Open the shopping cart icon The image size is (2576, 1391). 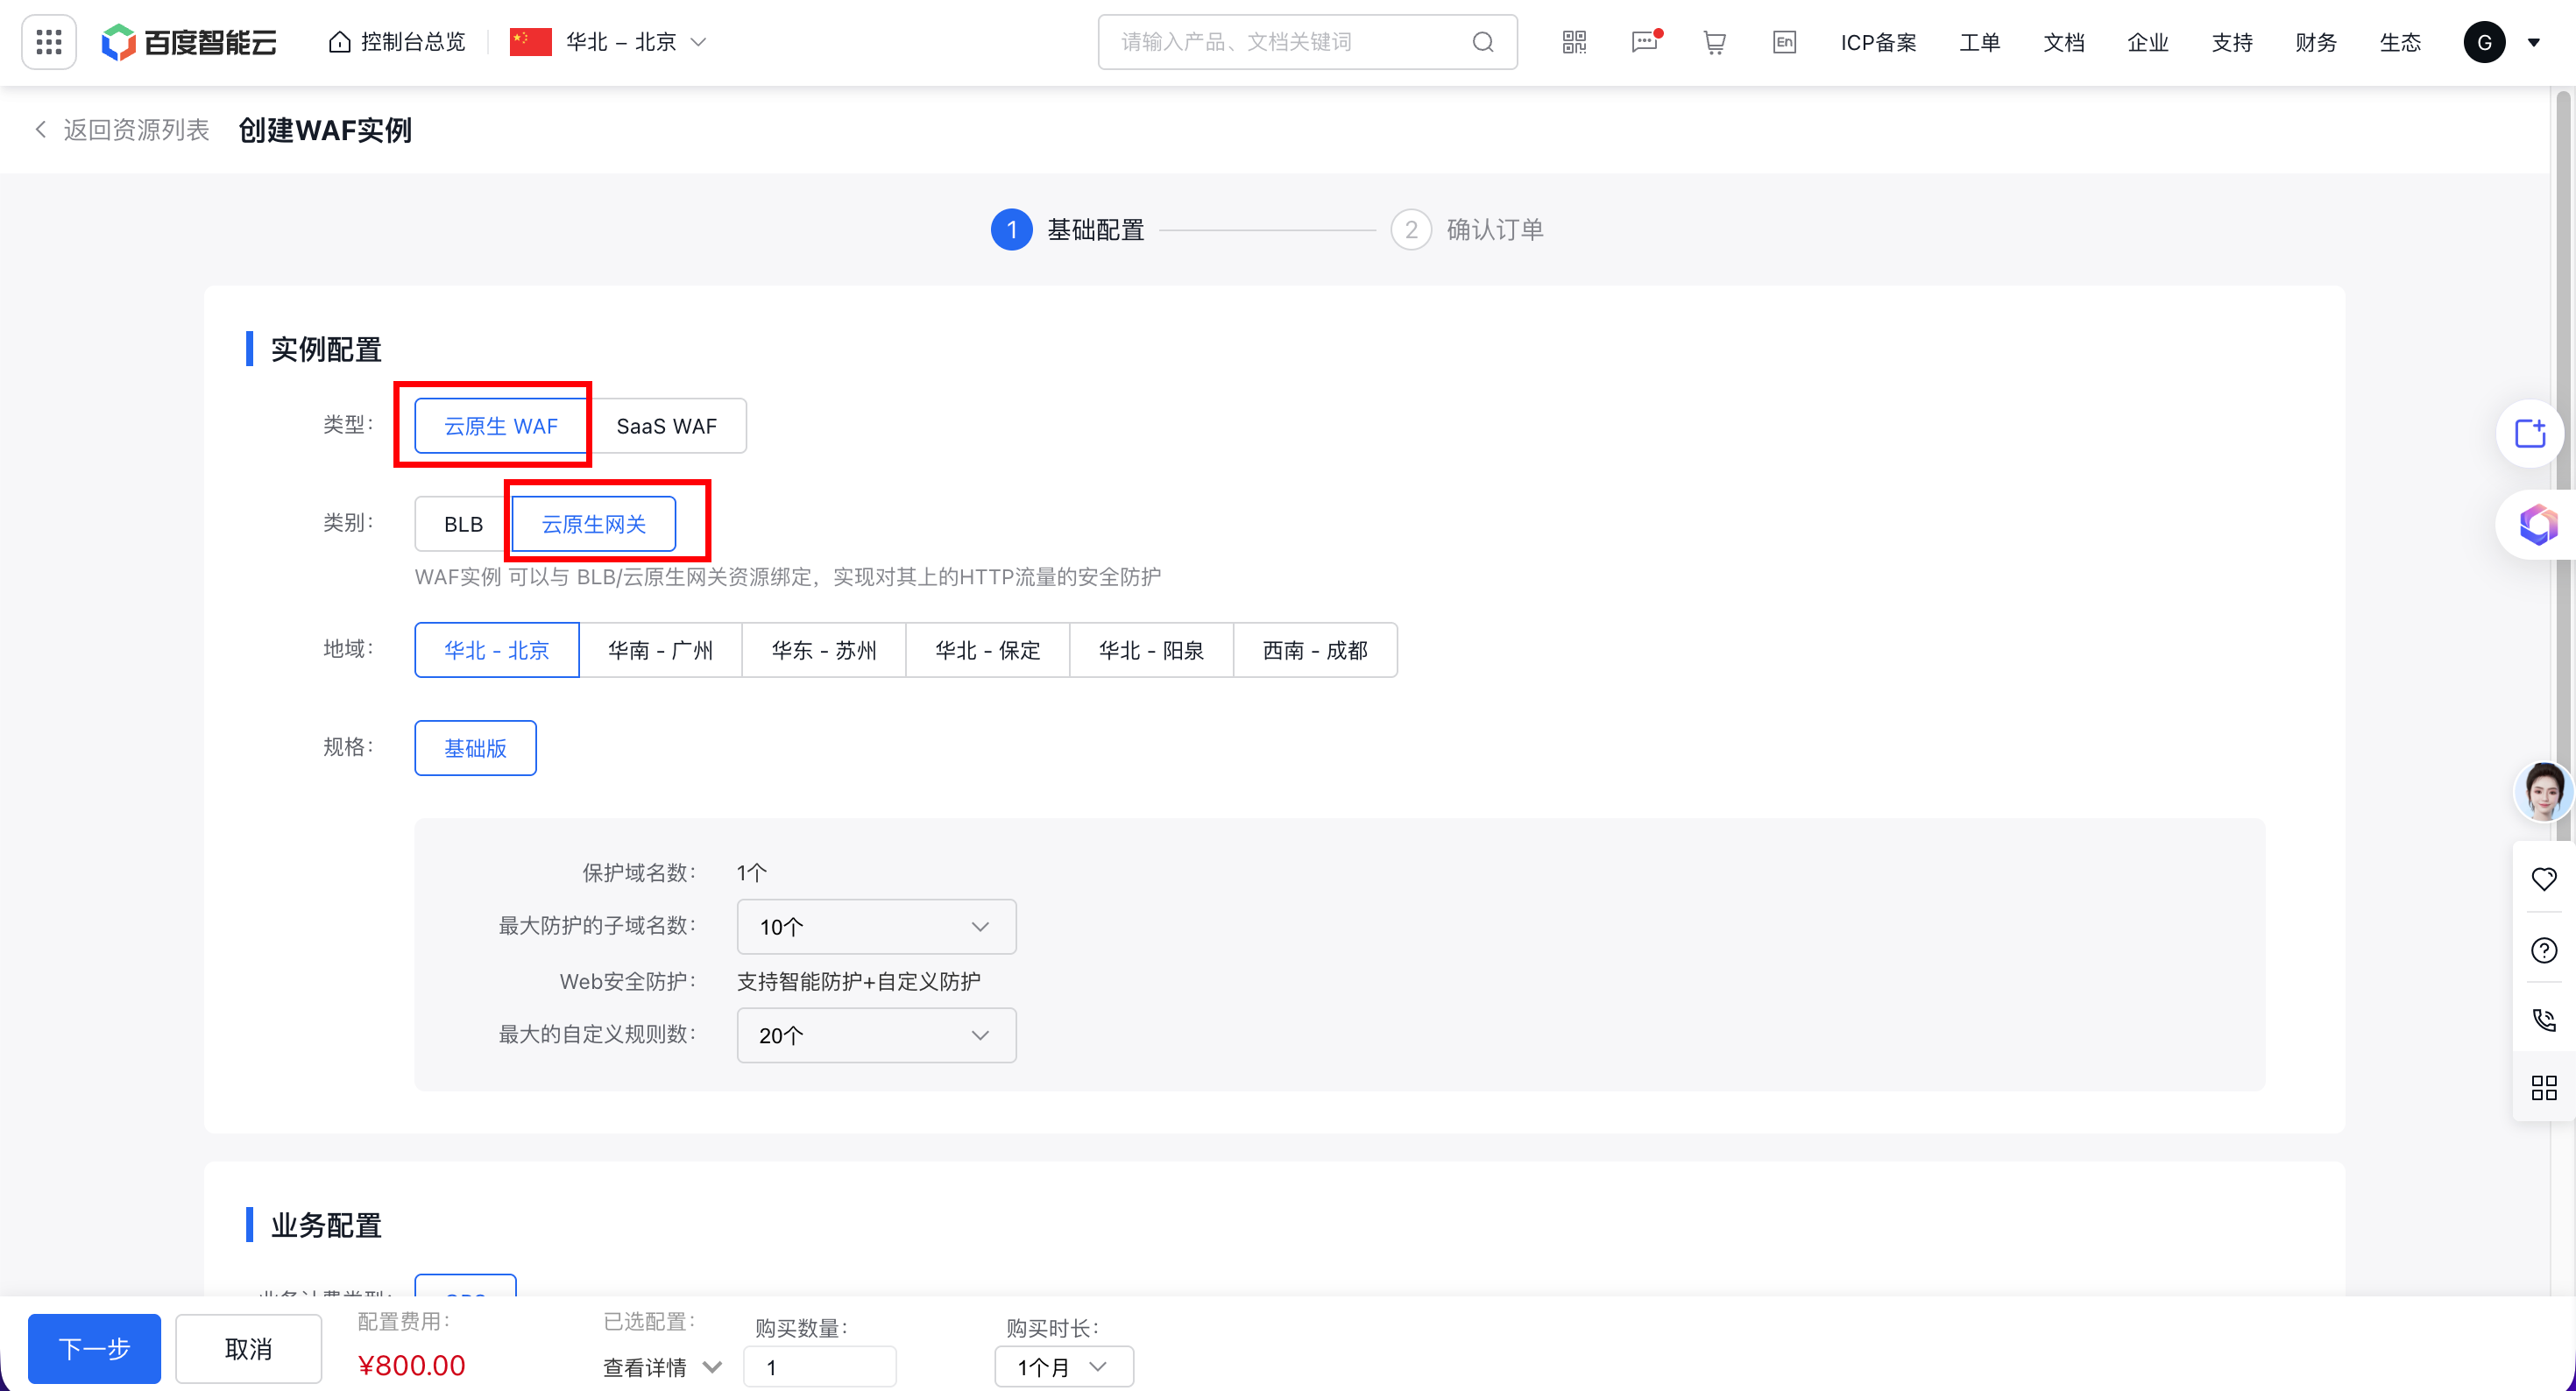1714,42
